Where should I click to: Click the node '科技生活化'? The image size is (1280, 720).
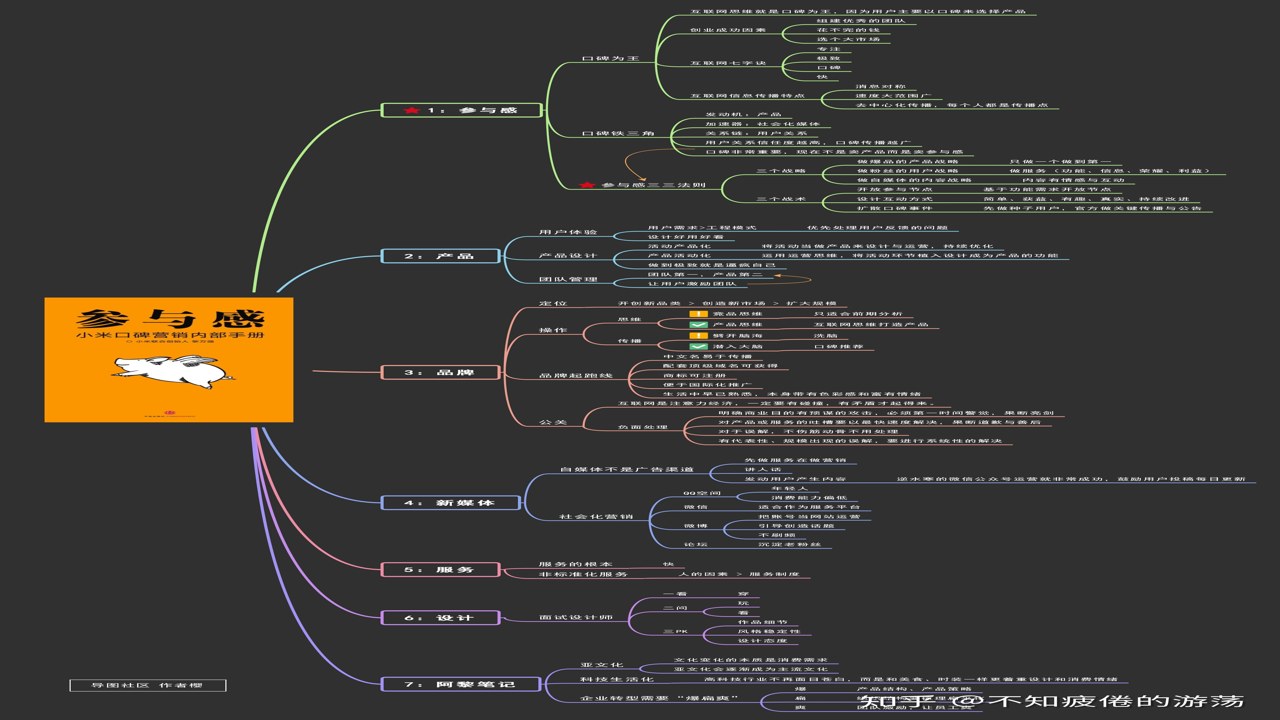click(x=617, y=679)
